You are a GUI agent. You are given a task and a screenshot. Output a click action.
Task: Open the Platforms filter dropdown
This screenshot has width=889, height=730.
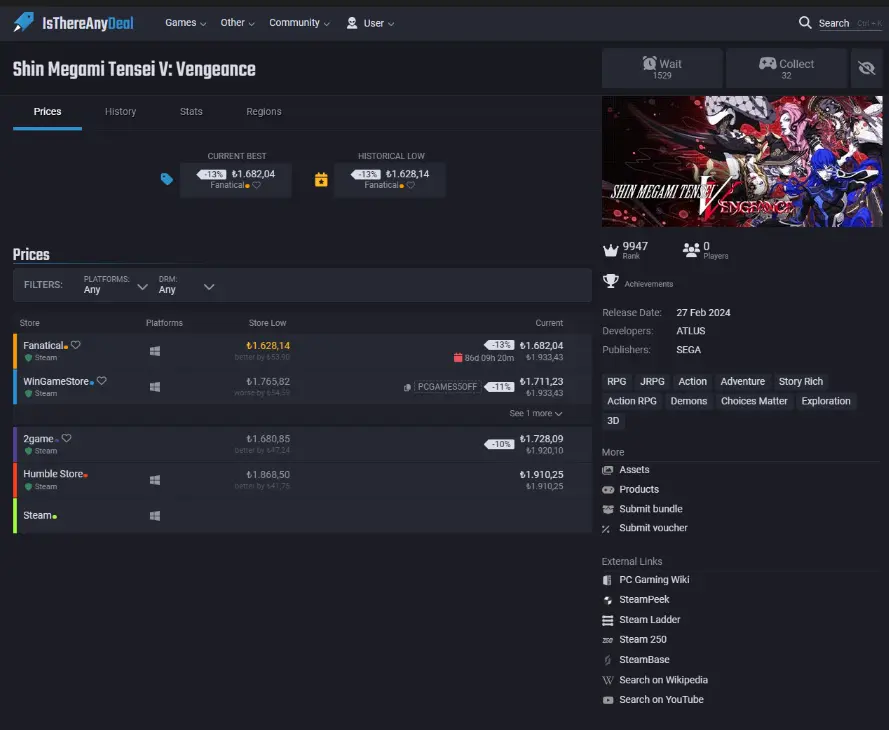116,285
